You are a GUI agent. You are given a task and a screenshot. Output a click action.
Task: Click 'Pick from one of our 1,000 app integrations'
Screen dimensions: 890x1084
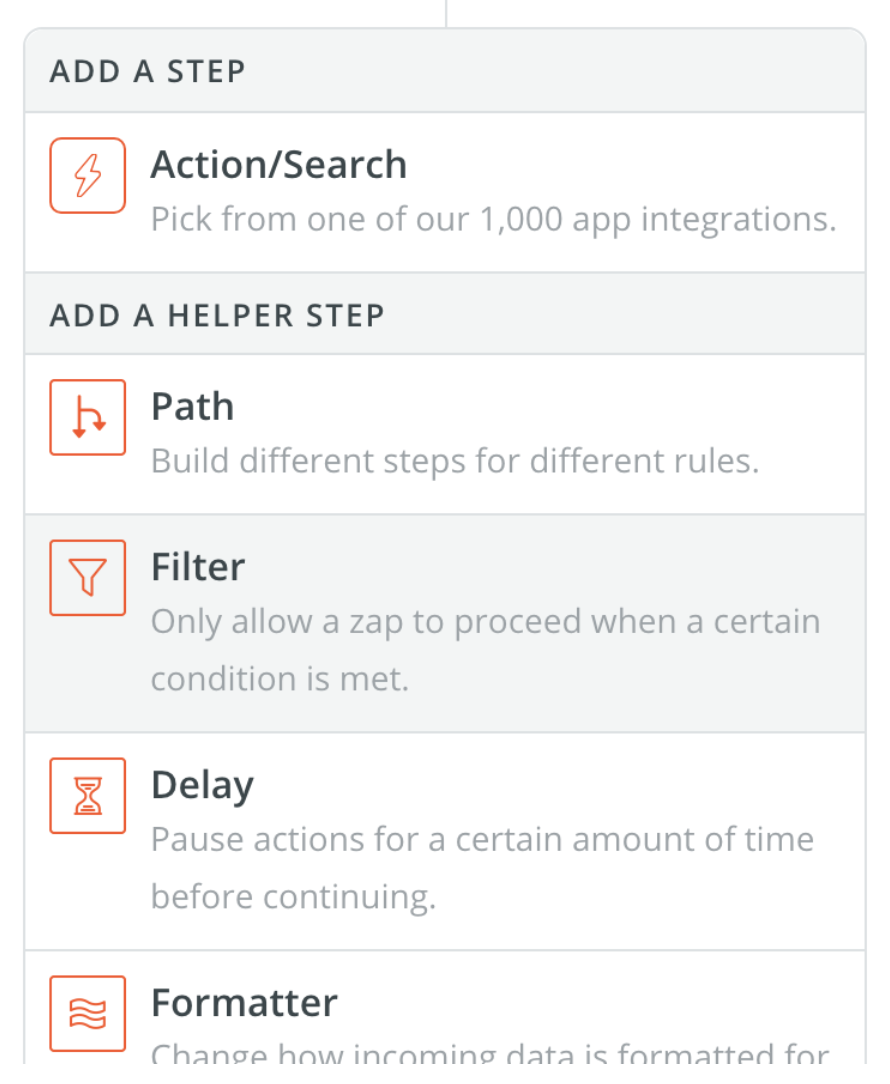[494, 220]
